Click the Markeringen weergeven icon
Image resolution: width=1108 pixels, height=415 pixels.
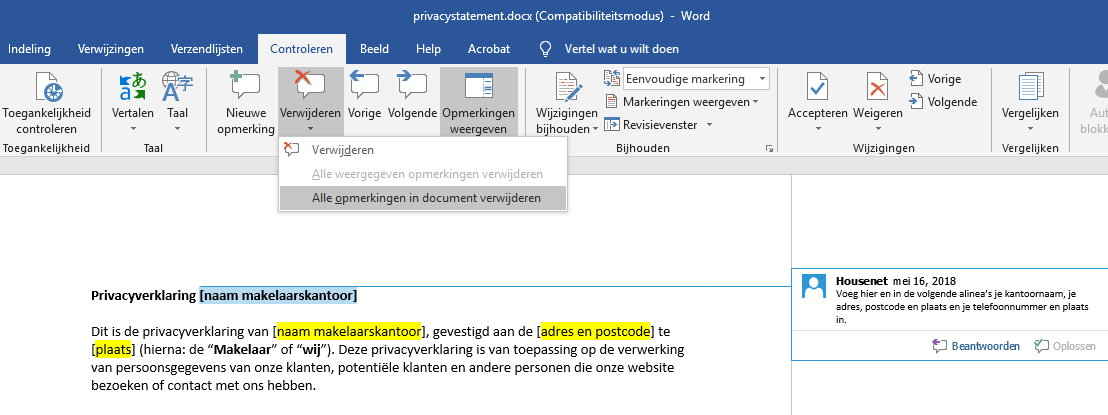coord(611,102)
